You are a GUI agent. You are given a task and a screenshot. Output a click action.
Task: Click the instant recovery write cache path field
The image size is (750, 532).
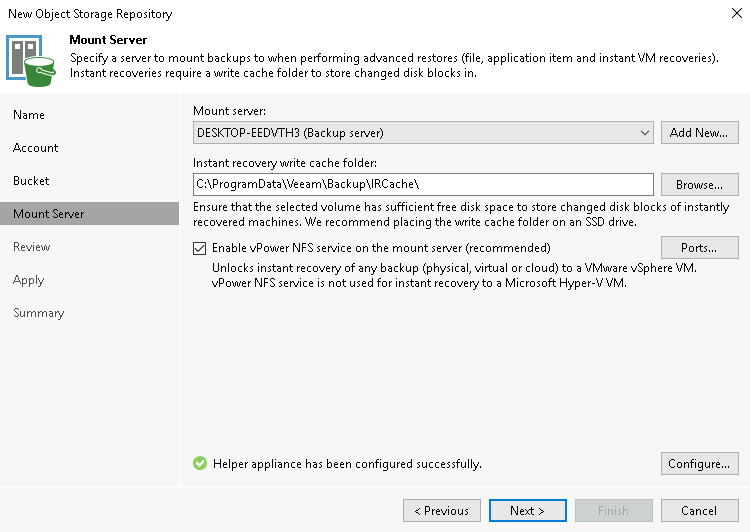point(423,184)
